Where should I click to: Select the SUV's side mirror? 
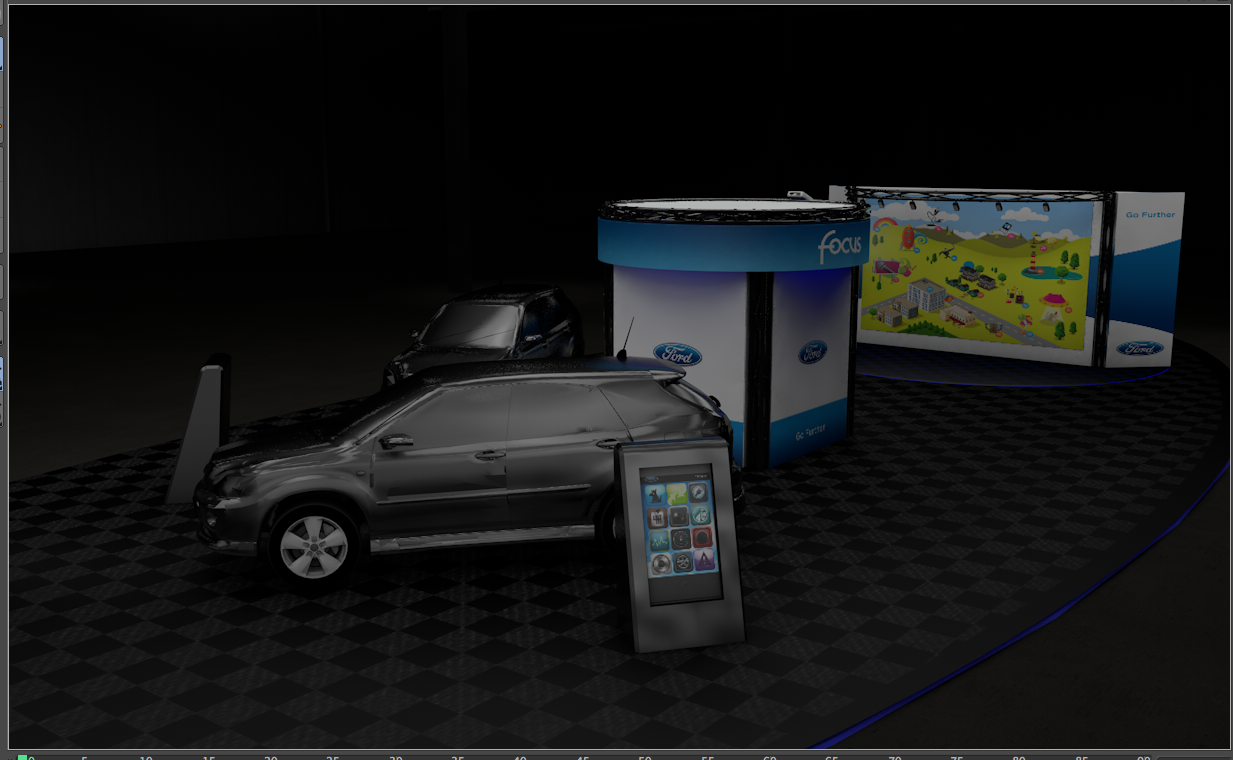(x=396, y=441)
